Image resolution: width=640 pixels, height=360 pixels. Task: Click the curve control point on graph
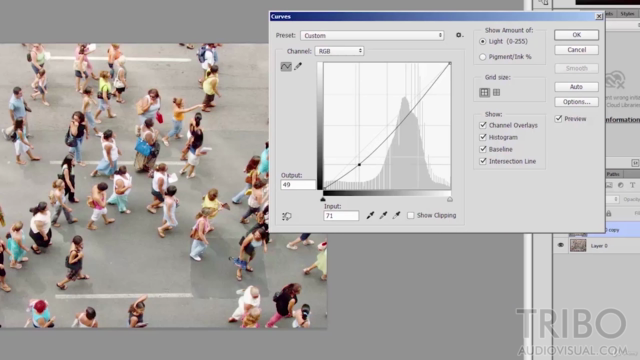359,164
